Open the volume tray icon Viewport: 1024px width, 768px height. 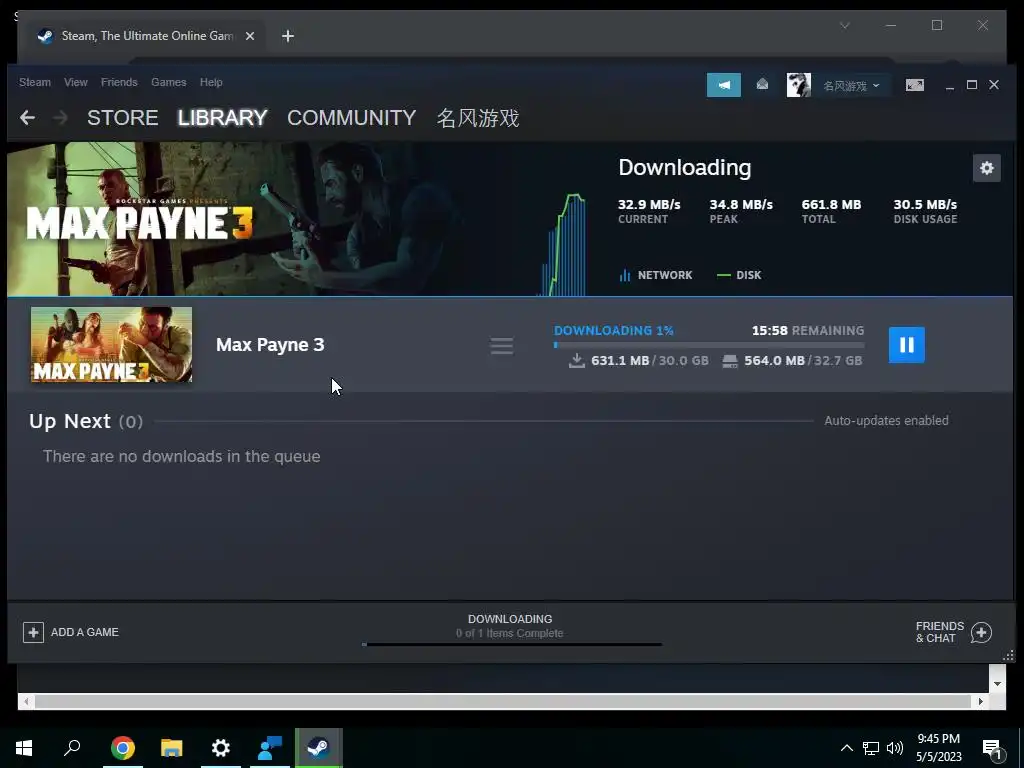pyautogui.click(x=895, y=748)
